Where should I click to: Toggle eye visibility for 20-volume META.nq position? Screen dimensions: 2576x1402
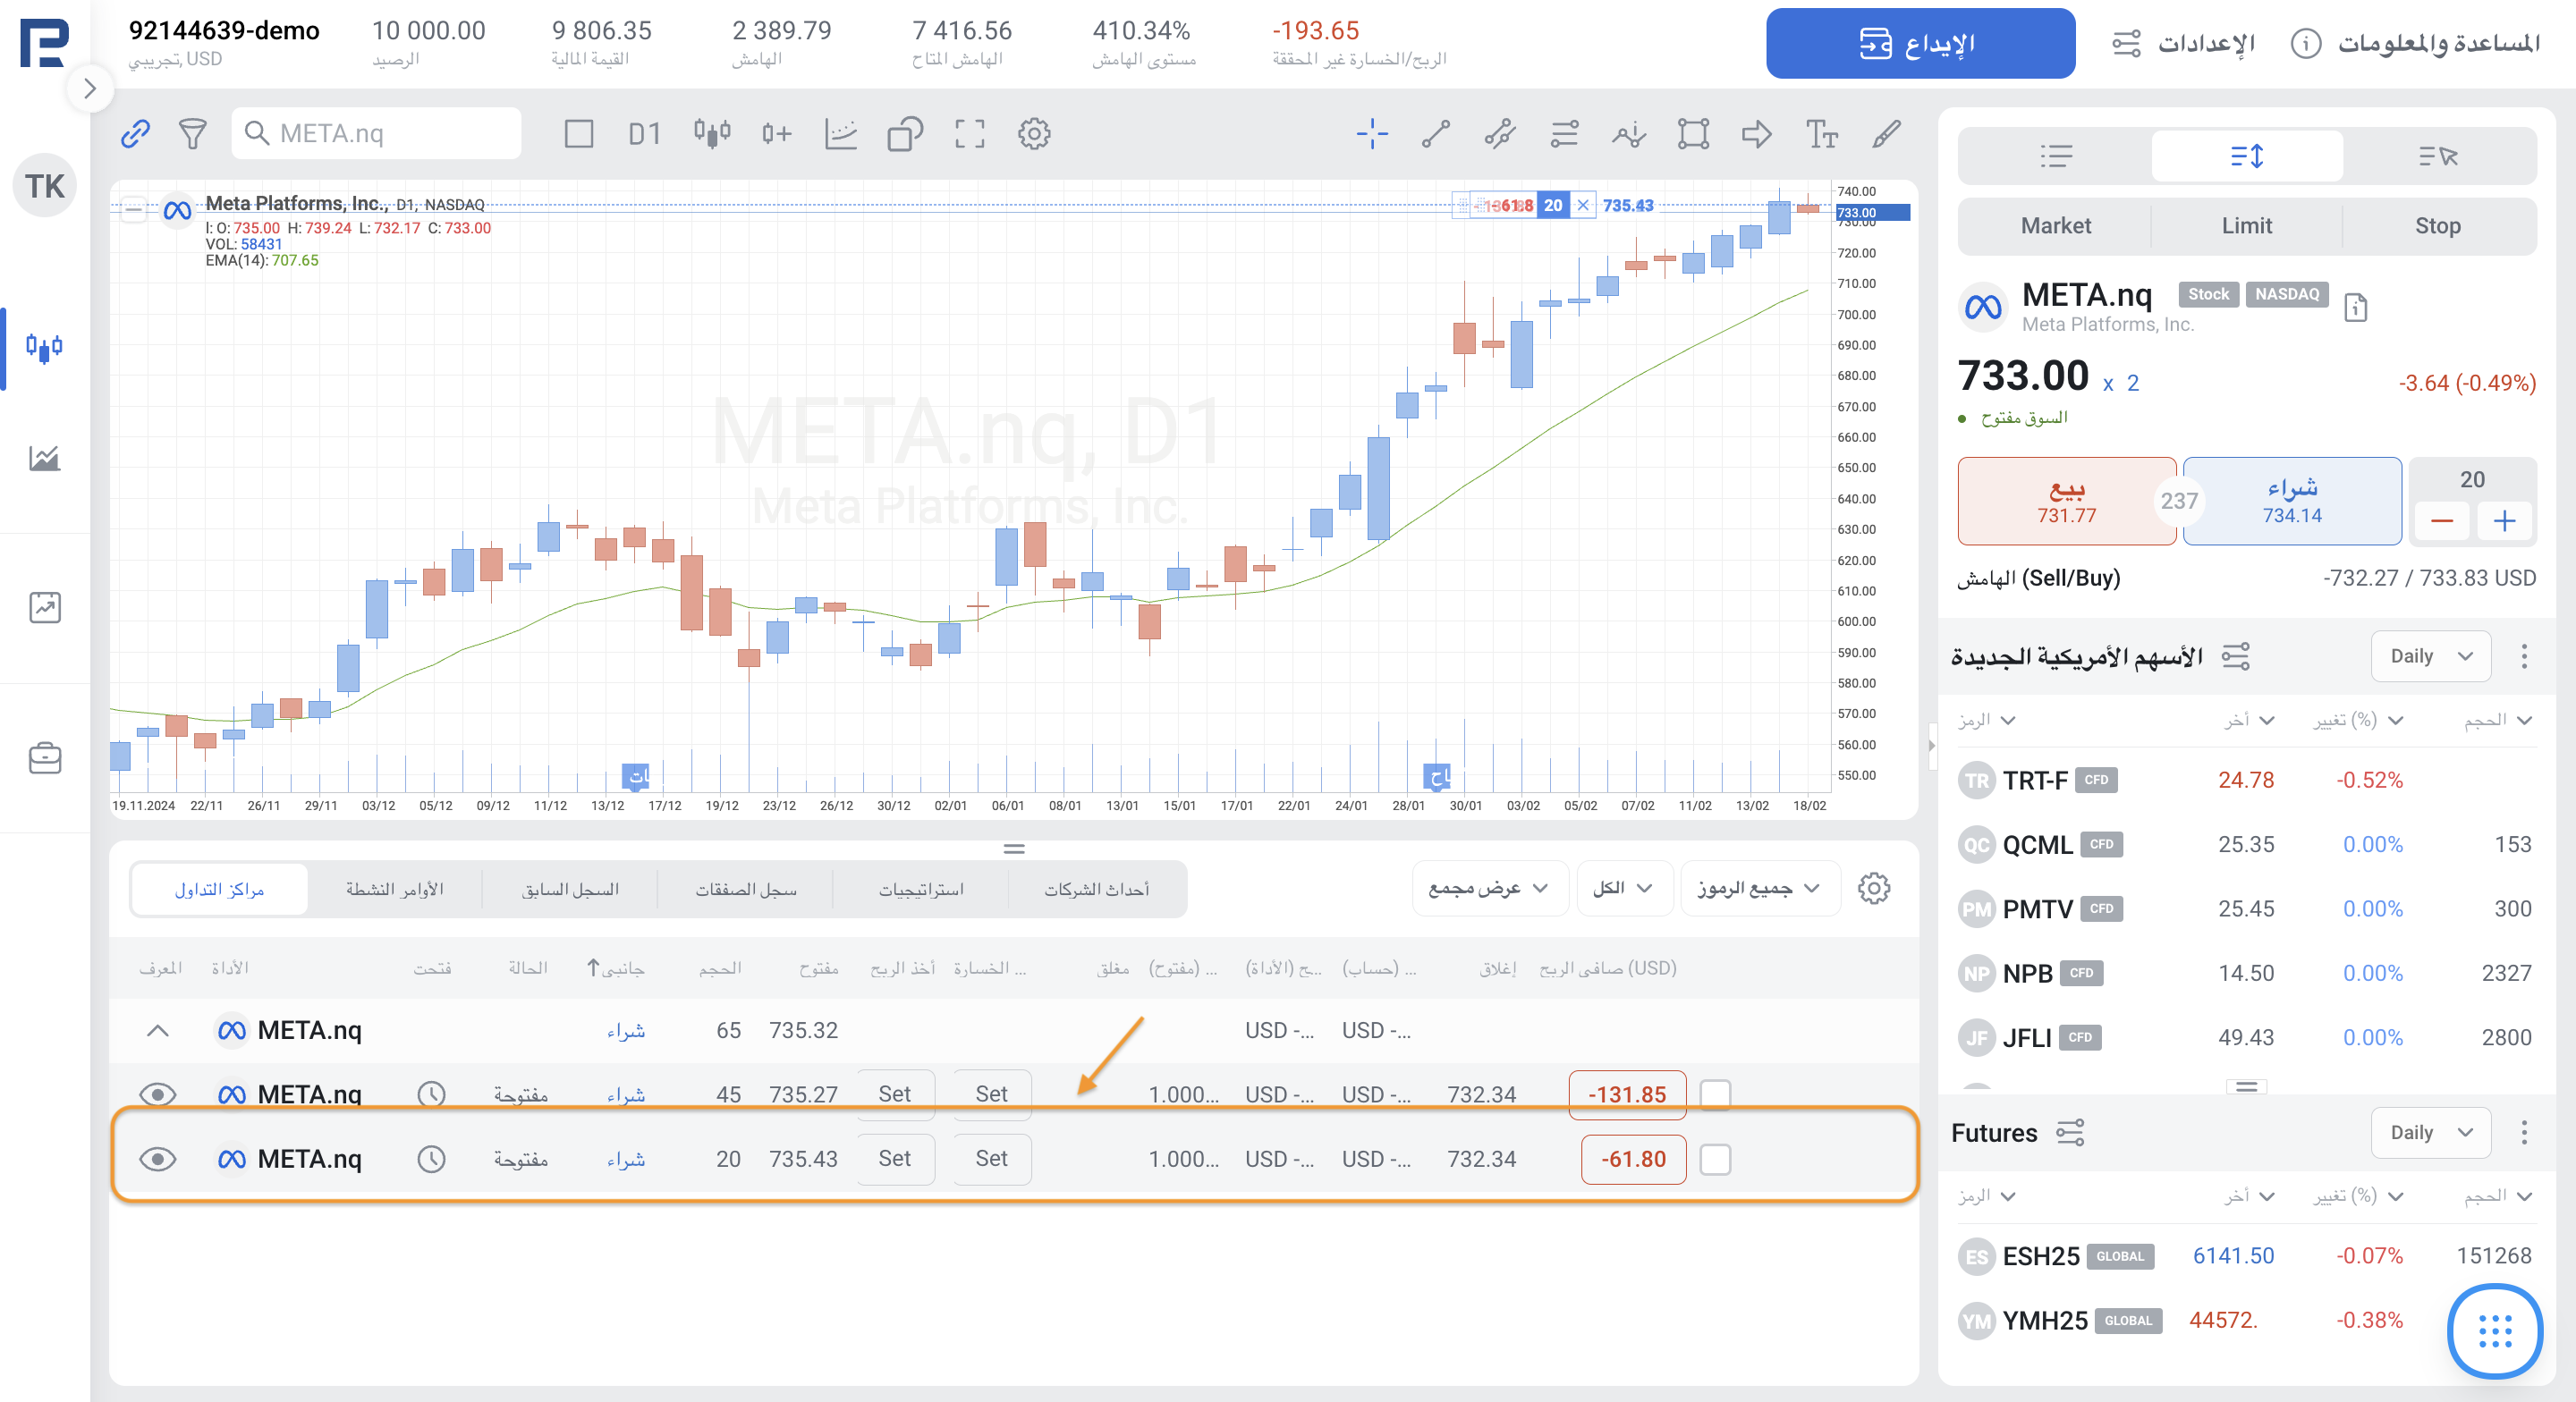[158, 1159]
